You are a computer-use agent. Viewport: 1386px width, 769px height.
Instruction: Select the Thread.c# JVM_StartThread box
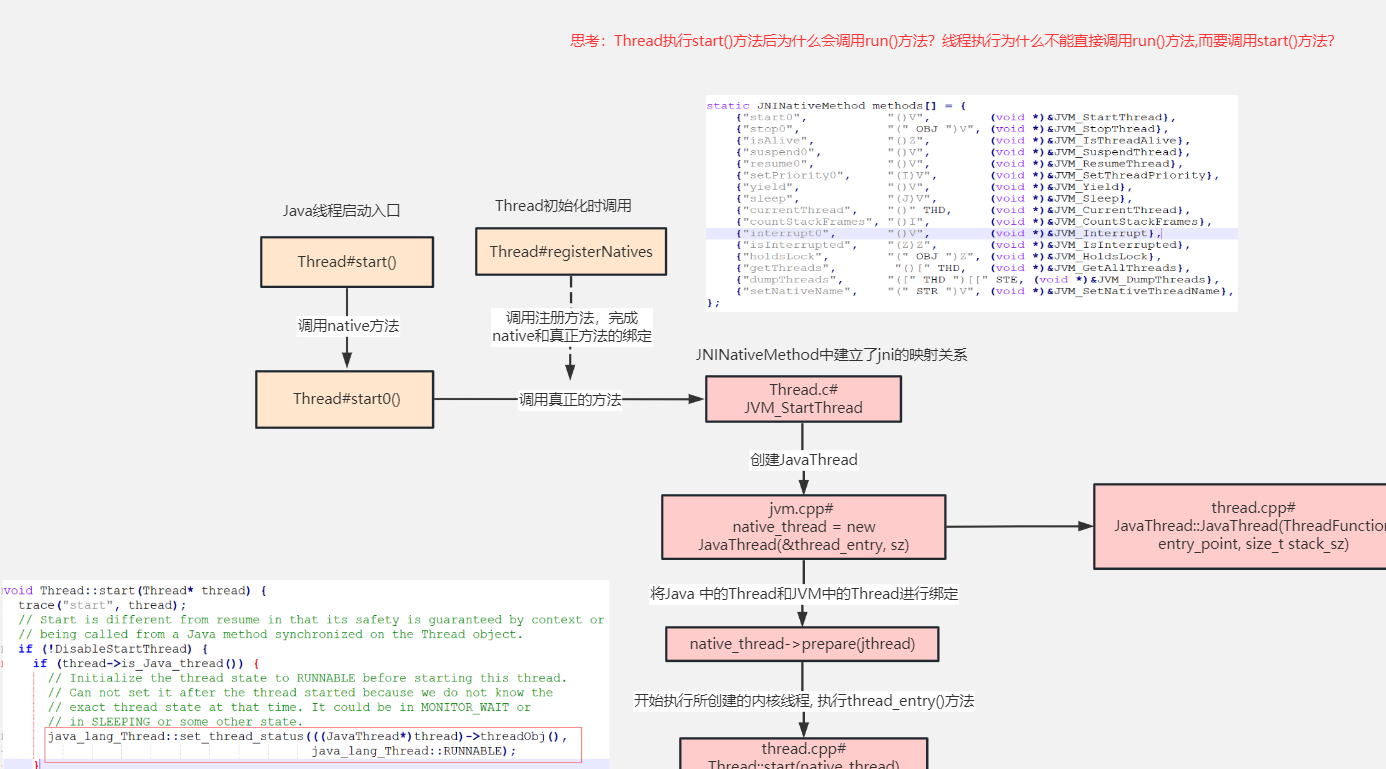(x=803, y=398)
